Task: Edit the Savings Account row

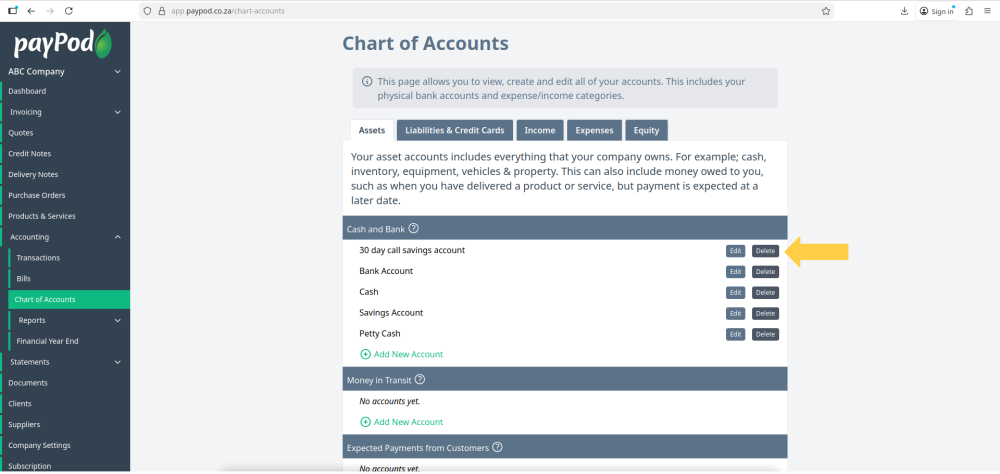Action: [x=735, y=313]
